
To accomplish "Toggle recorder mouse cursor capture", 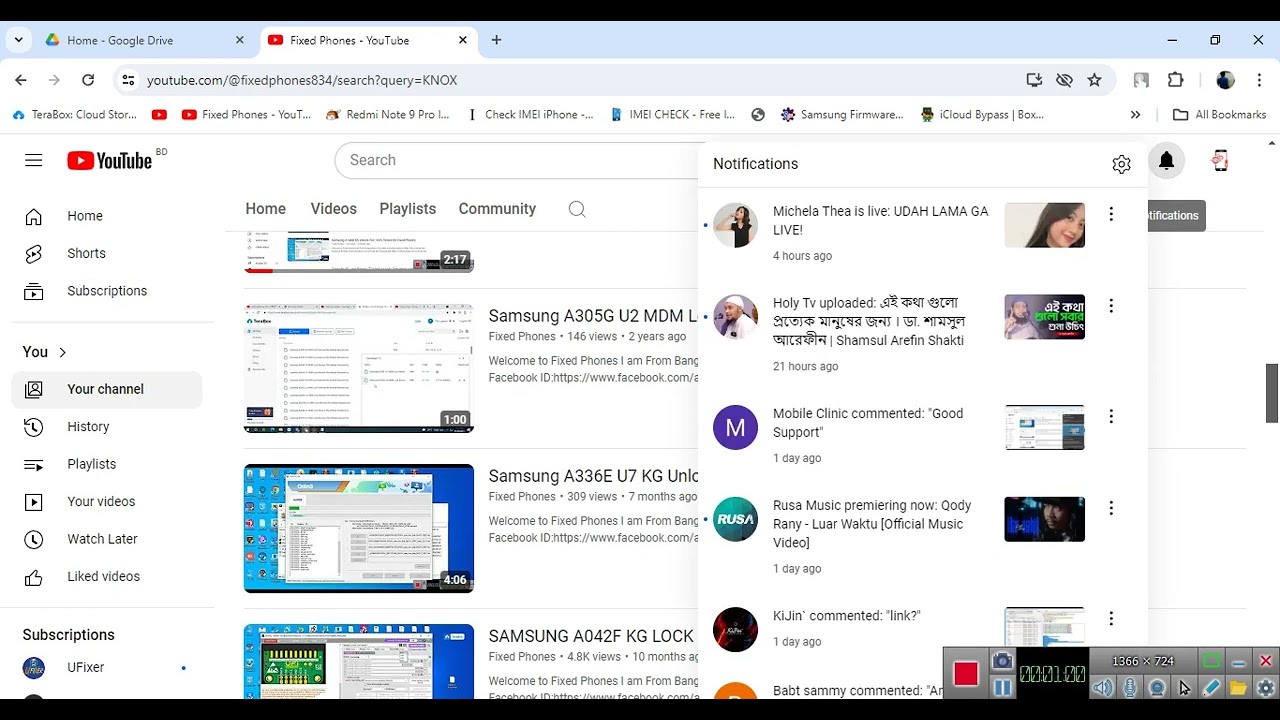I will 1184,688.
